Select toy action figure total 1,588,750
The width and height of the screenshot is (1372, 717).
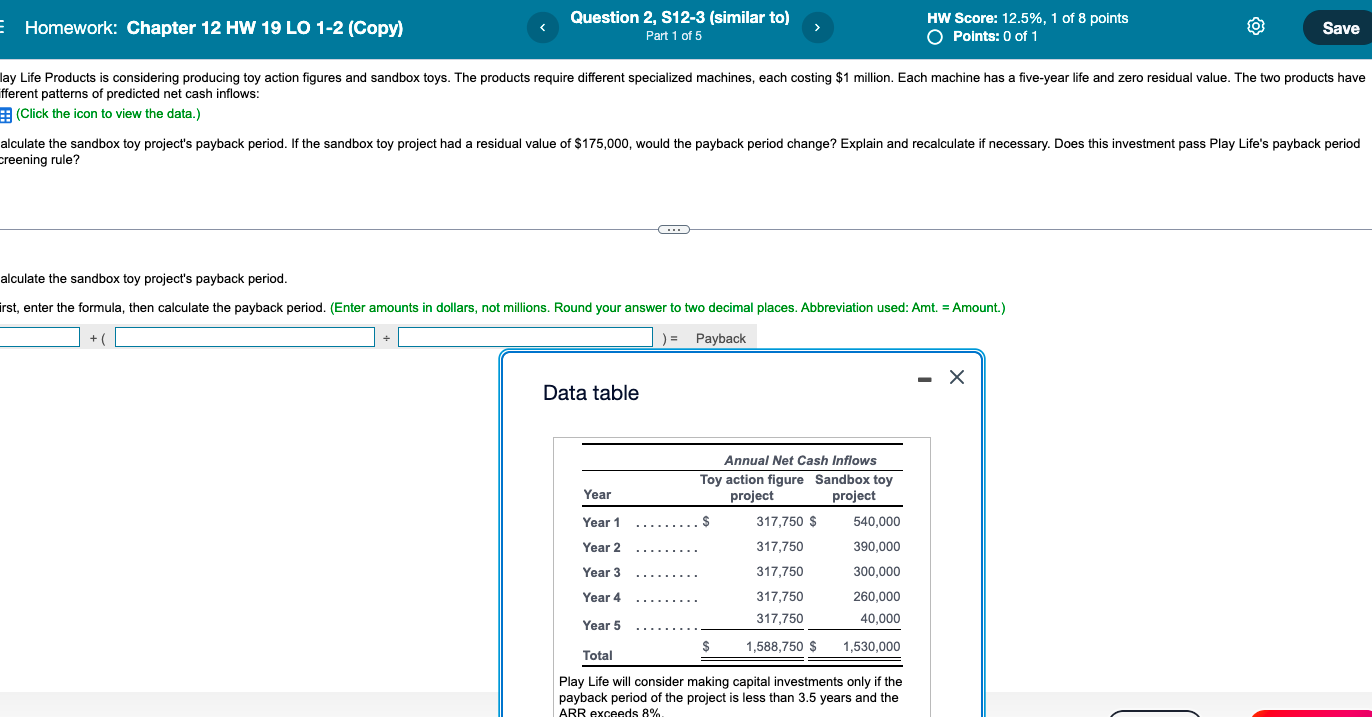774,647
